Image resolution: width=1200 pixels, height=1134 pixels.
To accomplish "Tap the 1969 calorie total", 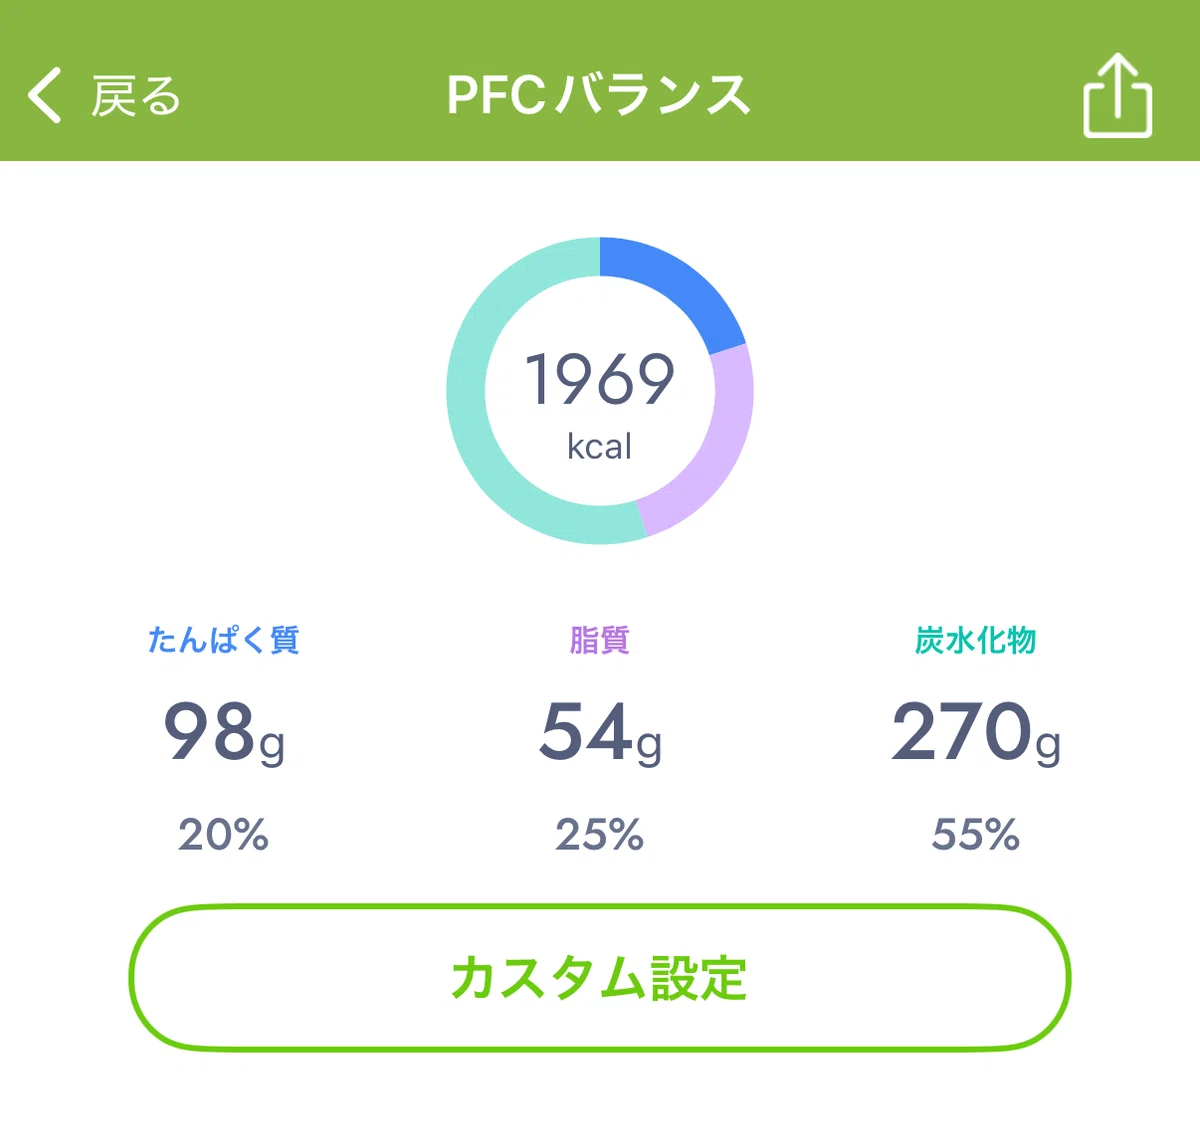I will pos(600,380).
